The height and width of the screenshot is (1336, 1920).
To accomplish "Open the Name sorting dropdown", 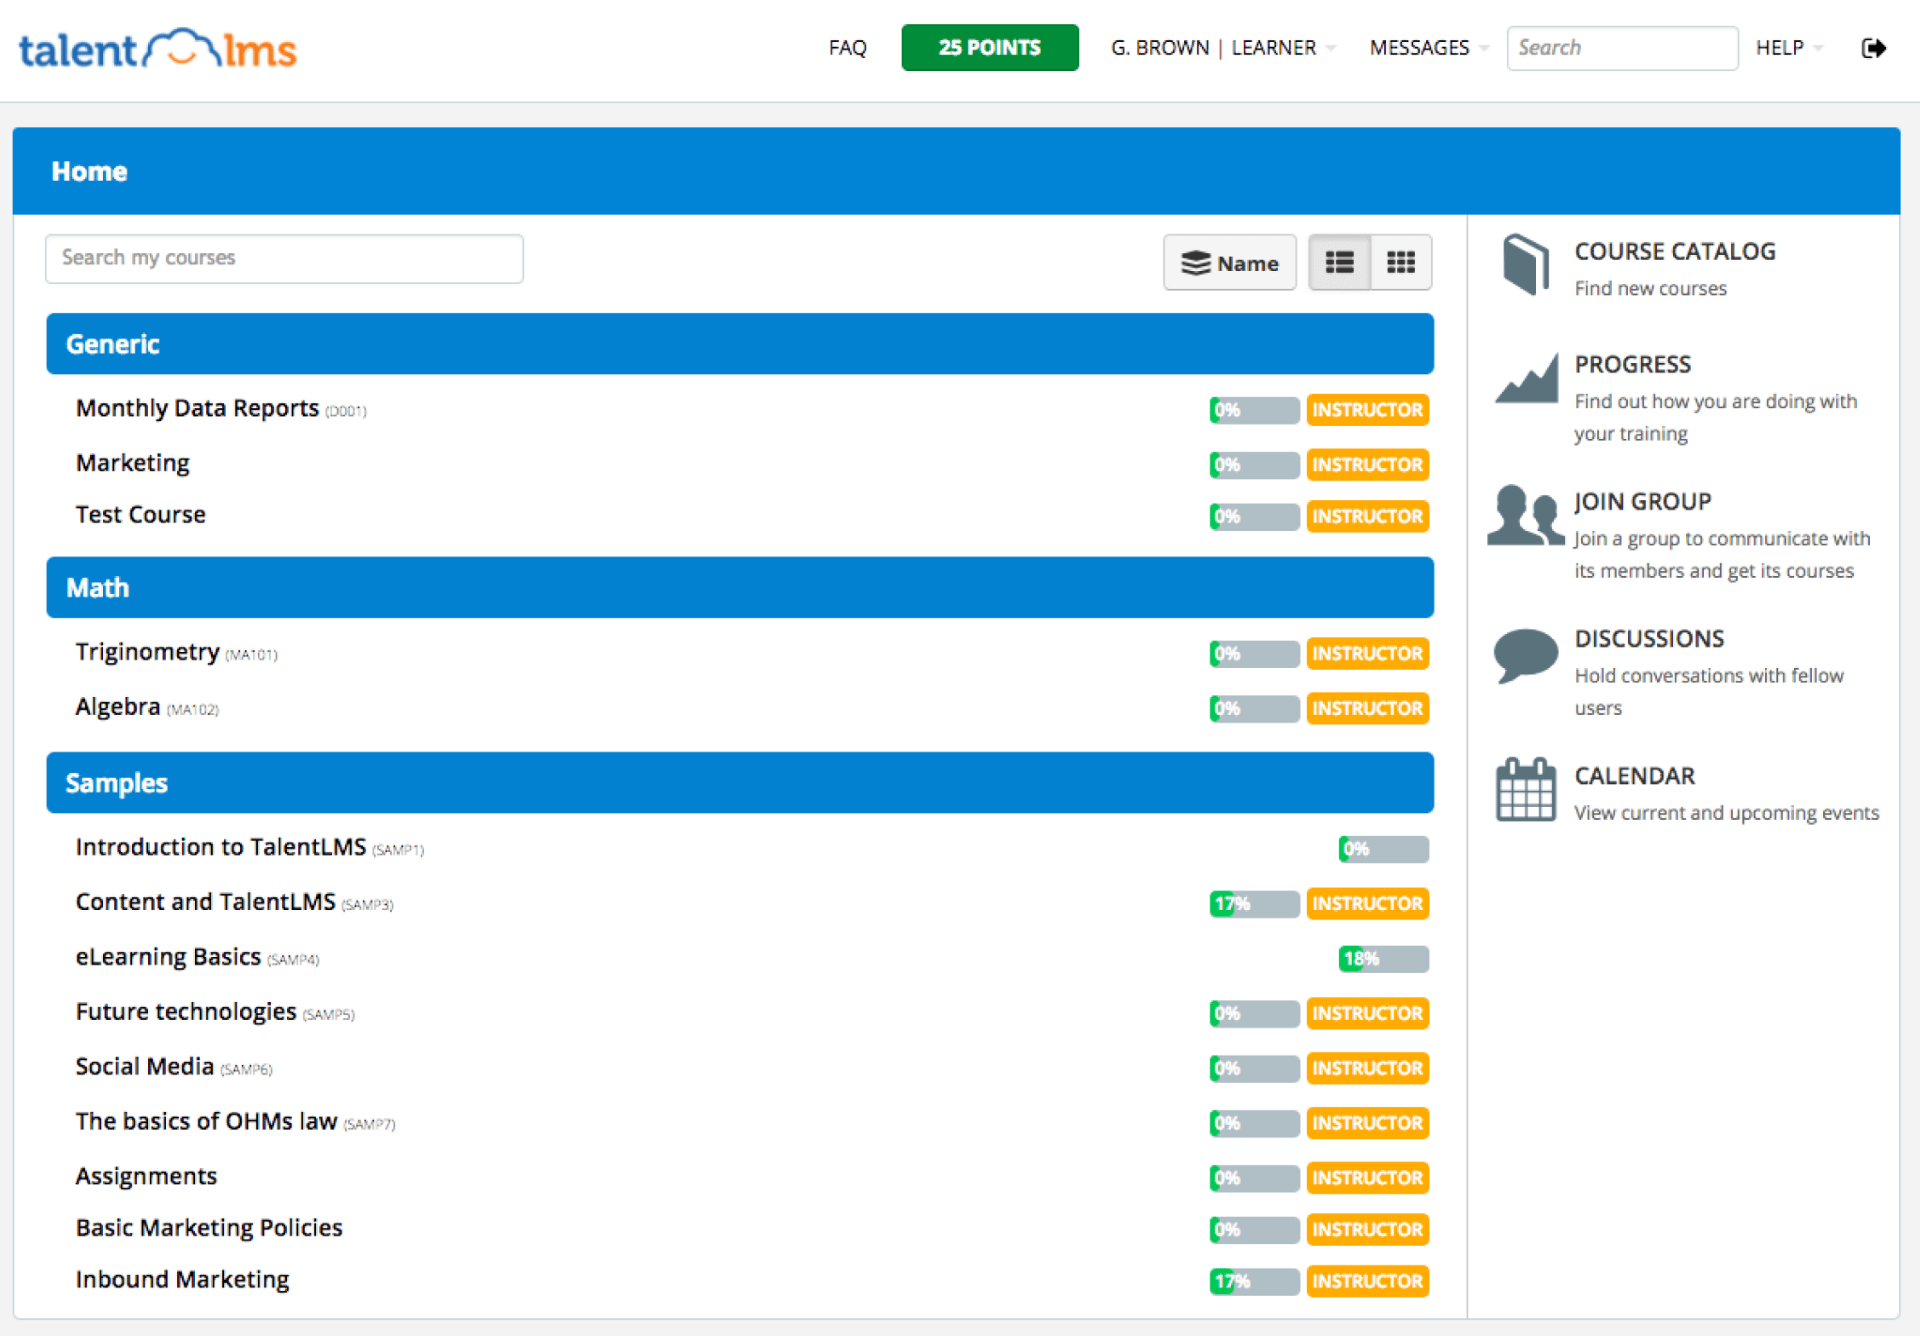I will [1230, 262].
